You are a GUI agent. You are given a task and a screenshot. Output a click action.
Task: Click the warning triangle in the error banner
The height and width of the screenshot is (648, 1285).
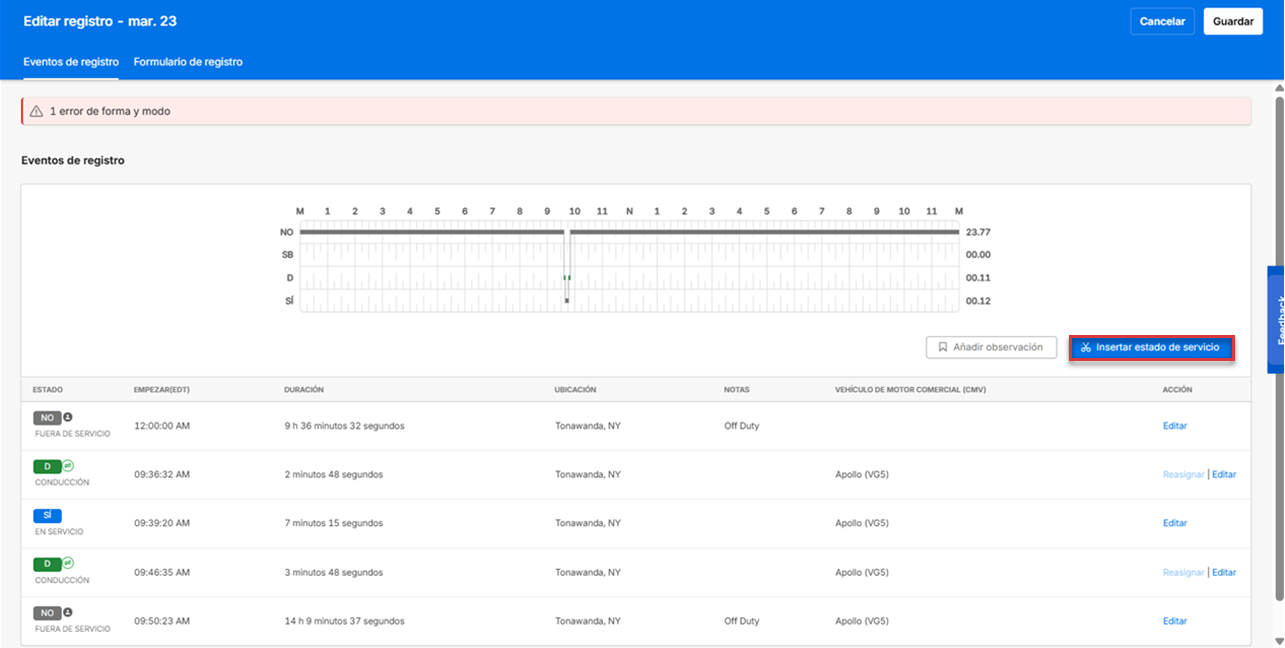point(37,112)
